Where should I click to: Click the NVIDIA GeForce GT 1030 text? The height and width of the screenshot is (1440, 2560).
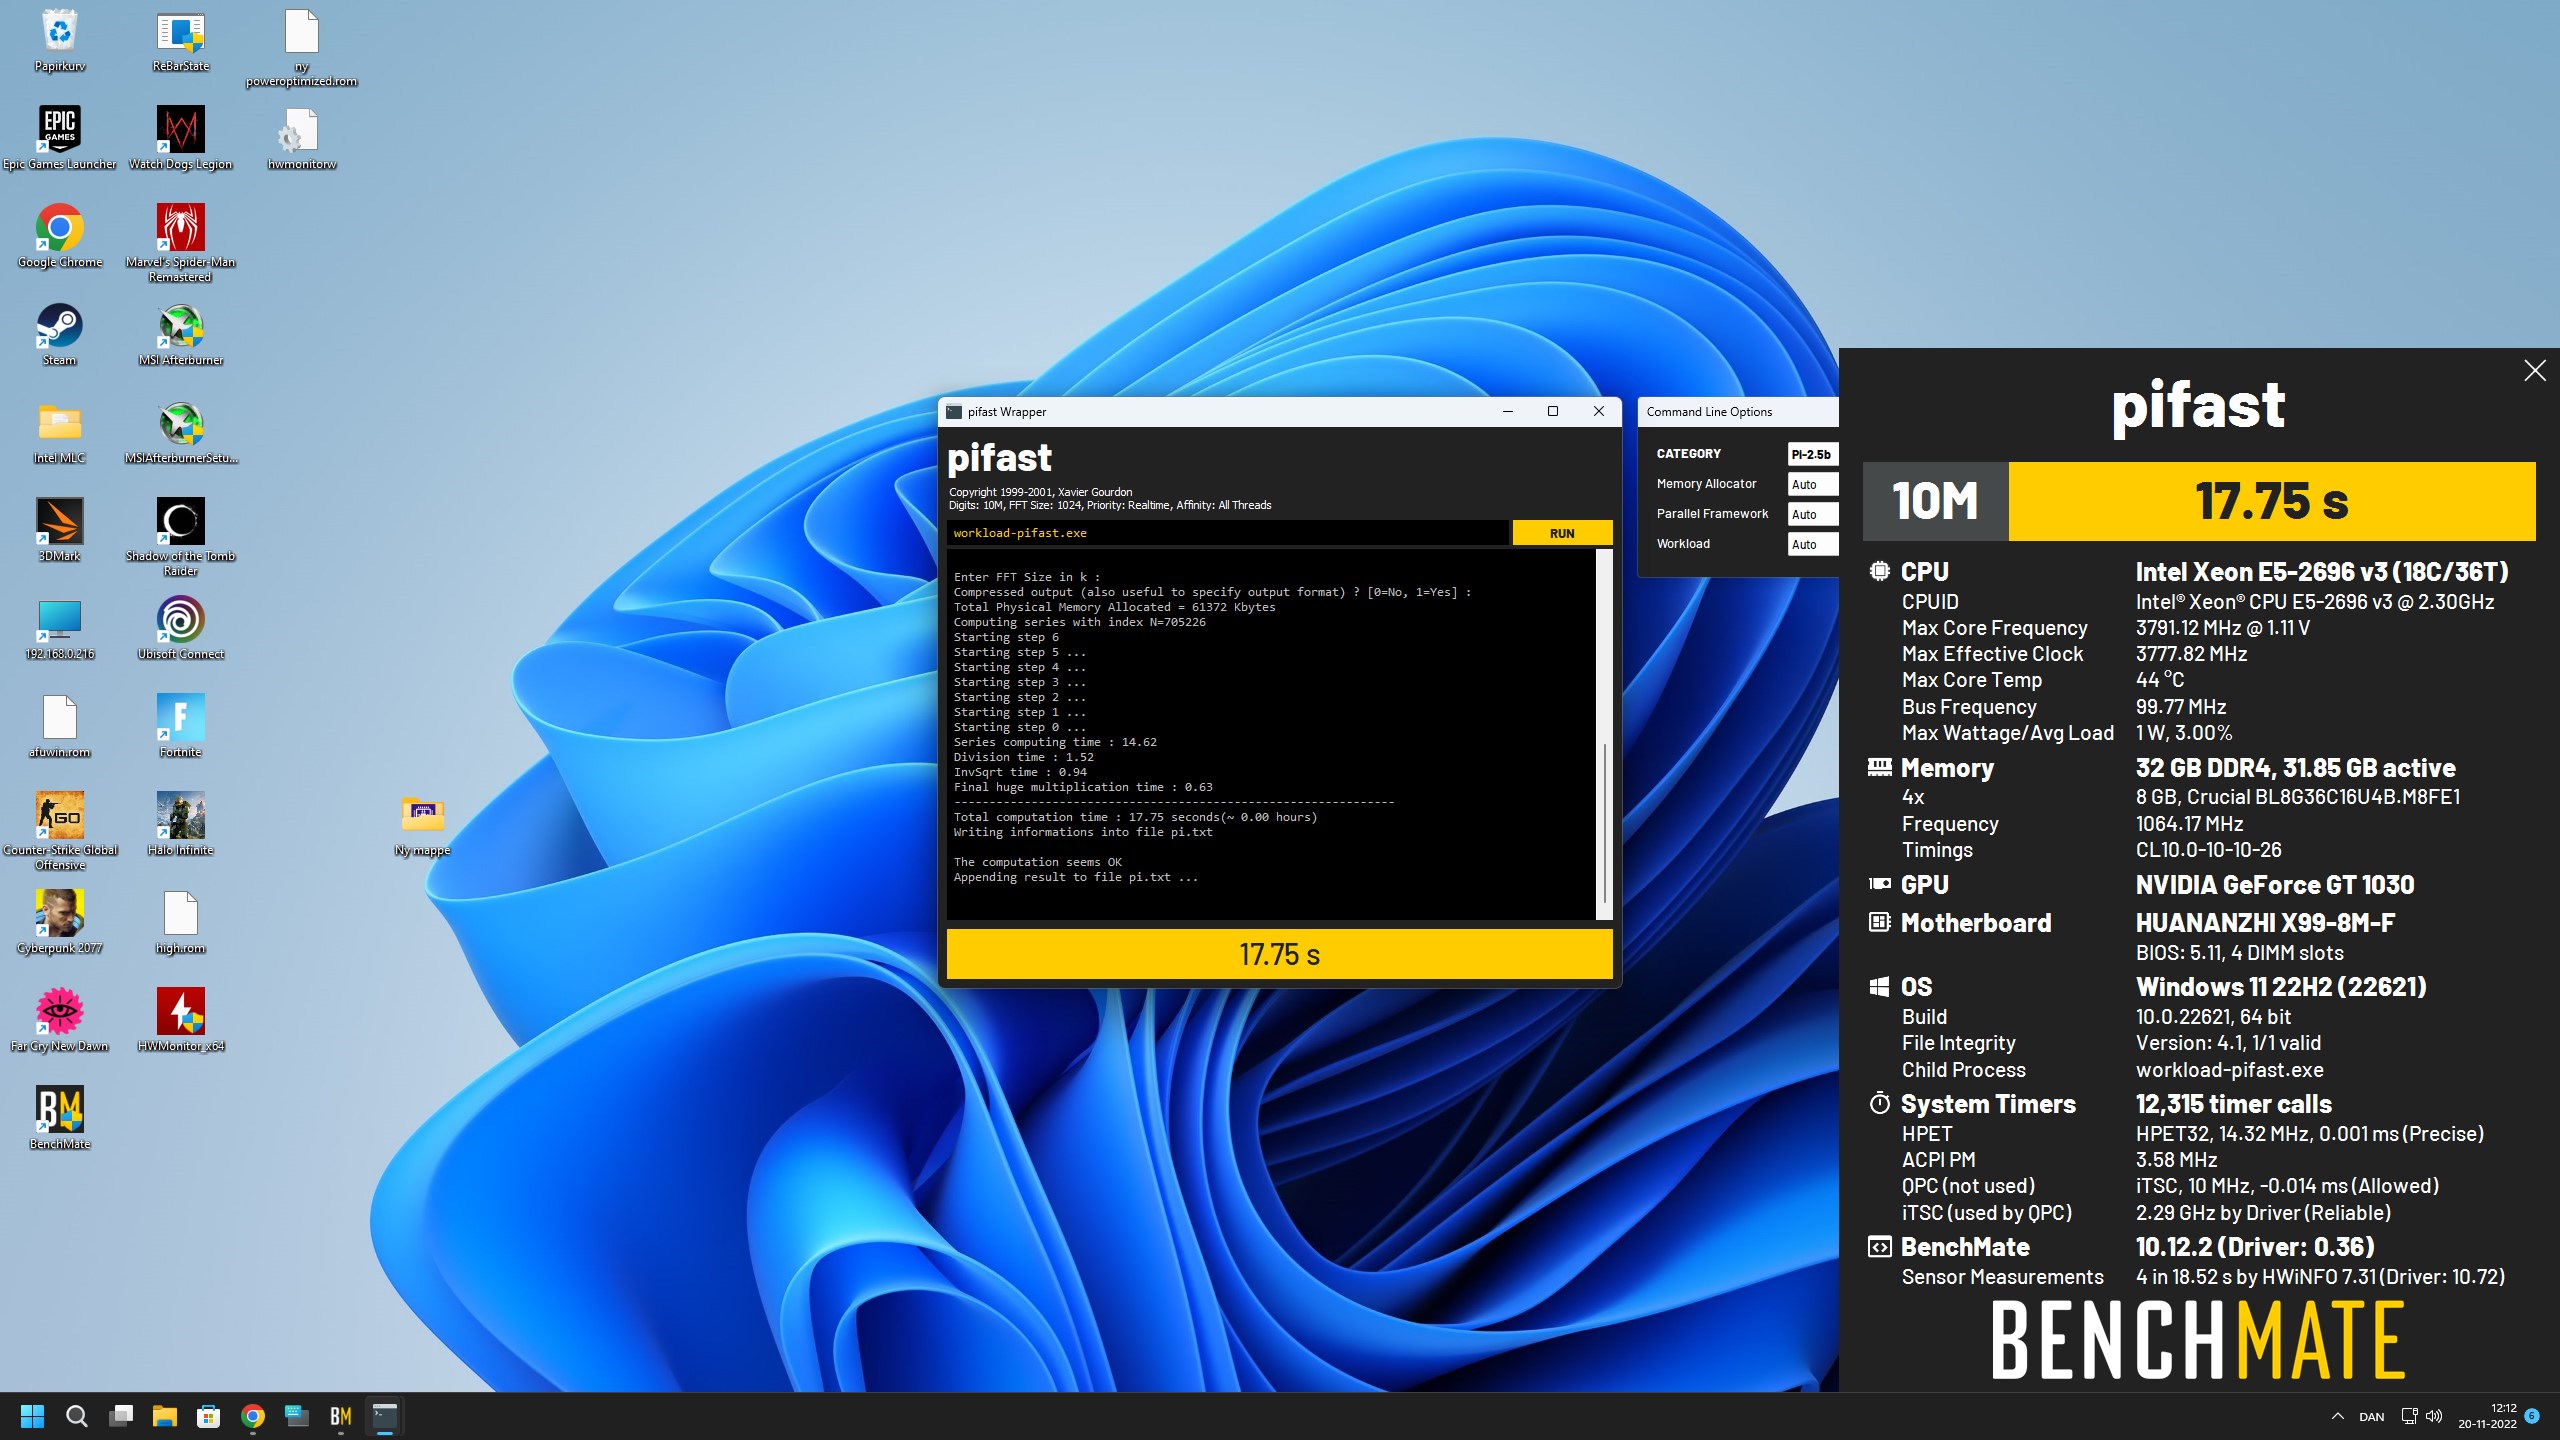click(2275, 885)
